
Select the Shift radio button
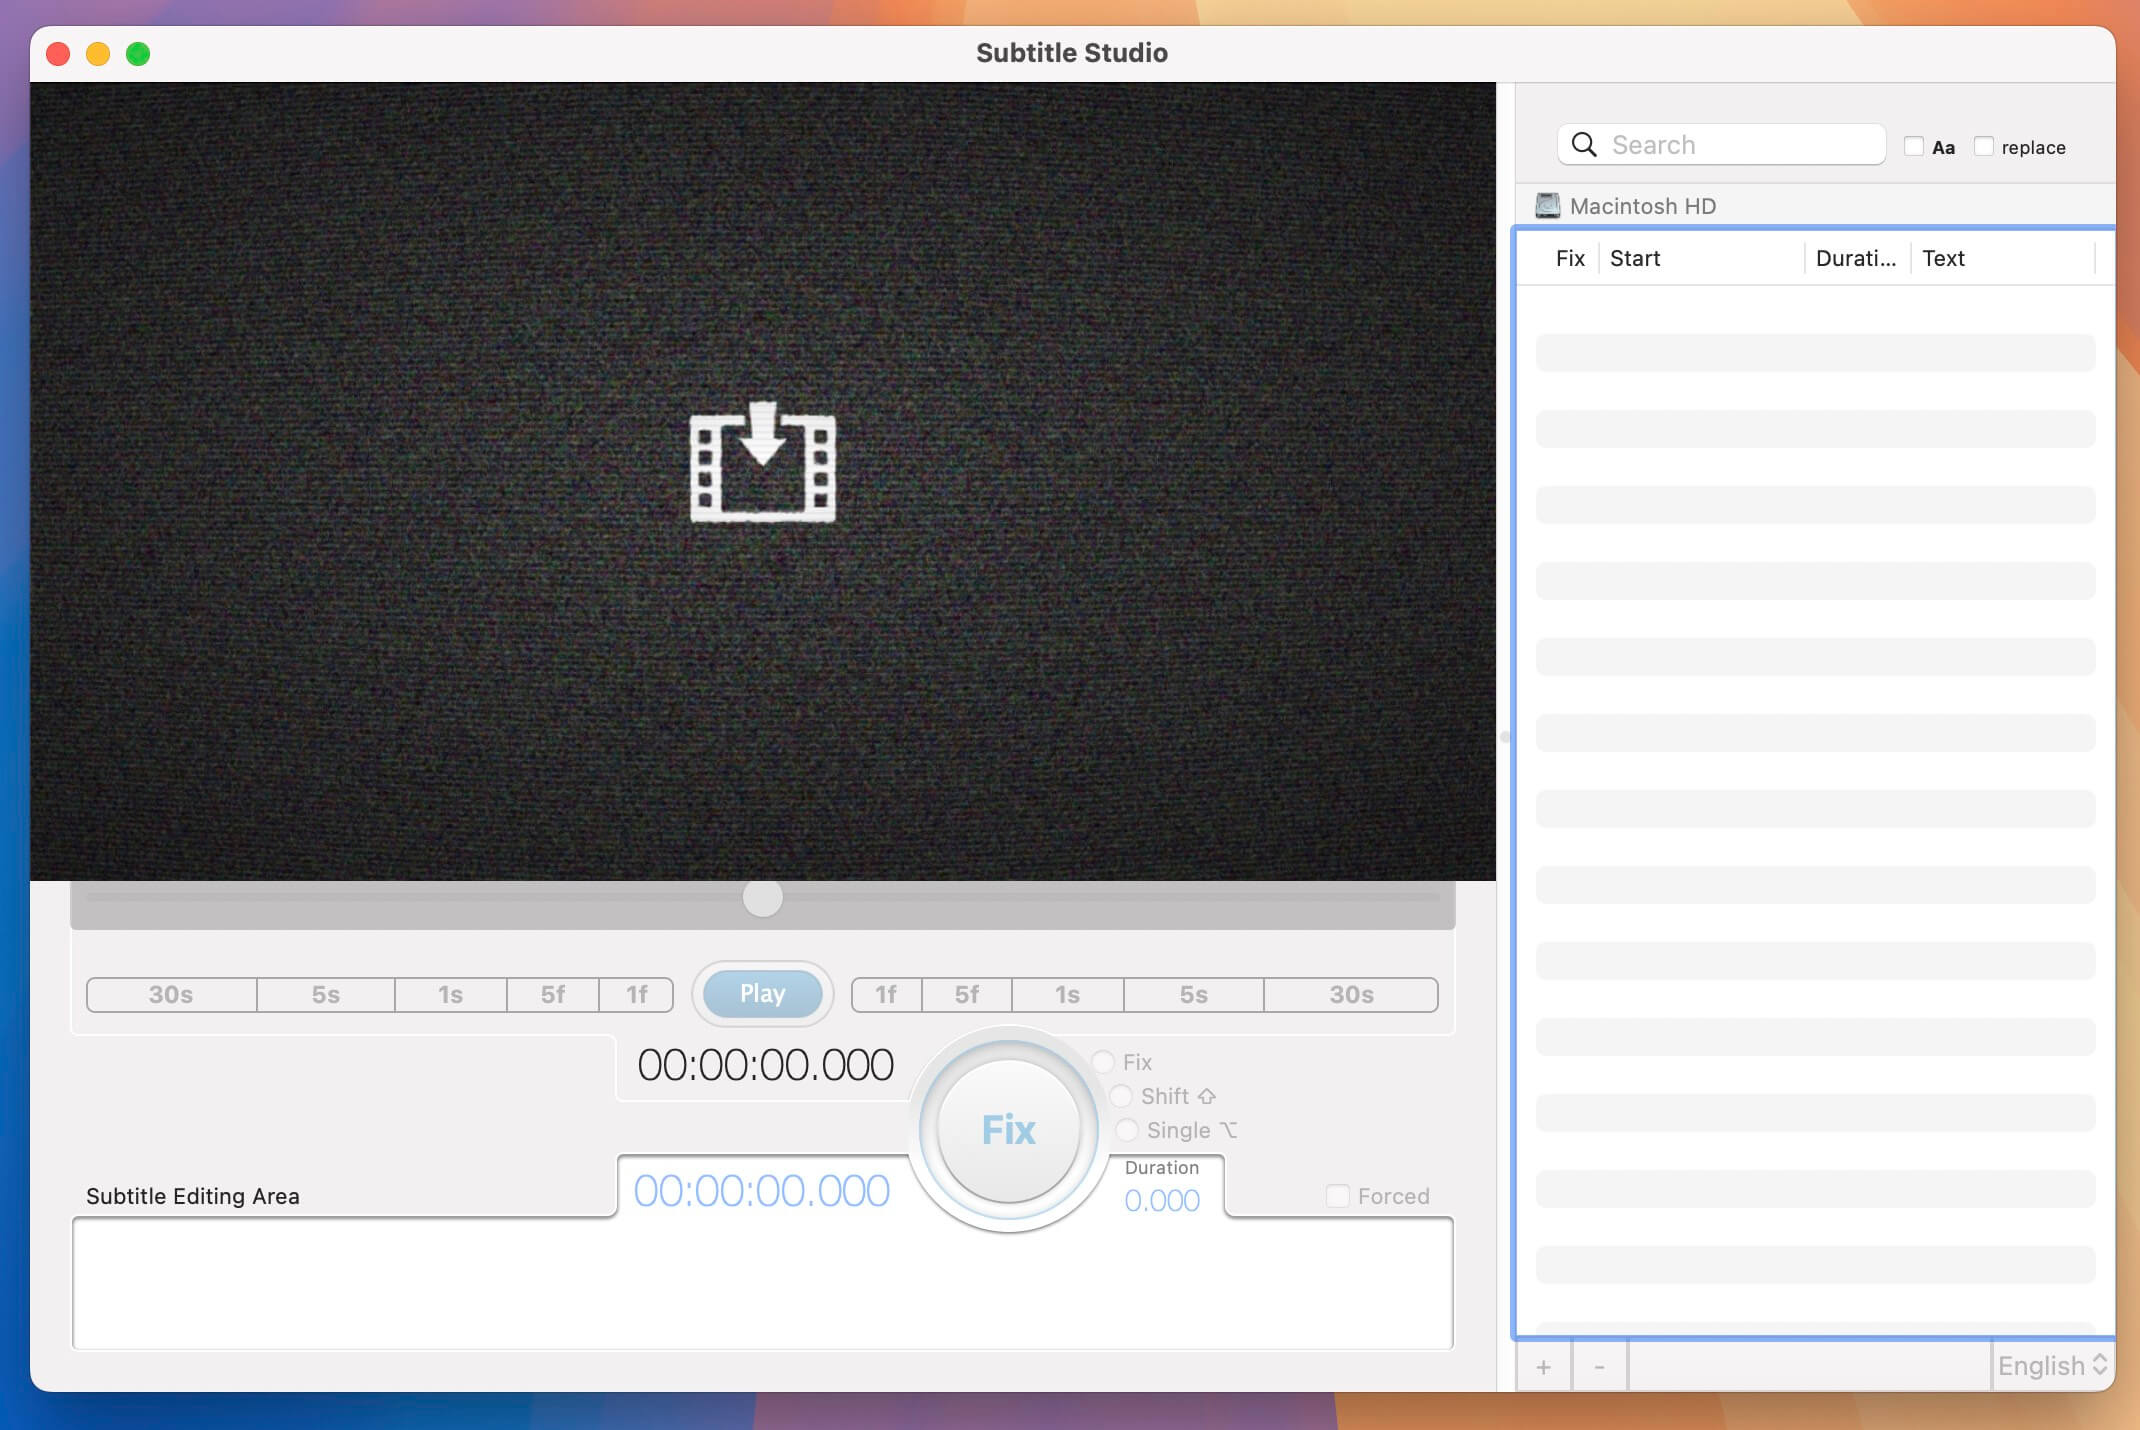coord(1122,1095)
